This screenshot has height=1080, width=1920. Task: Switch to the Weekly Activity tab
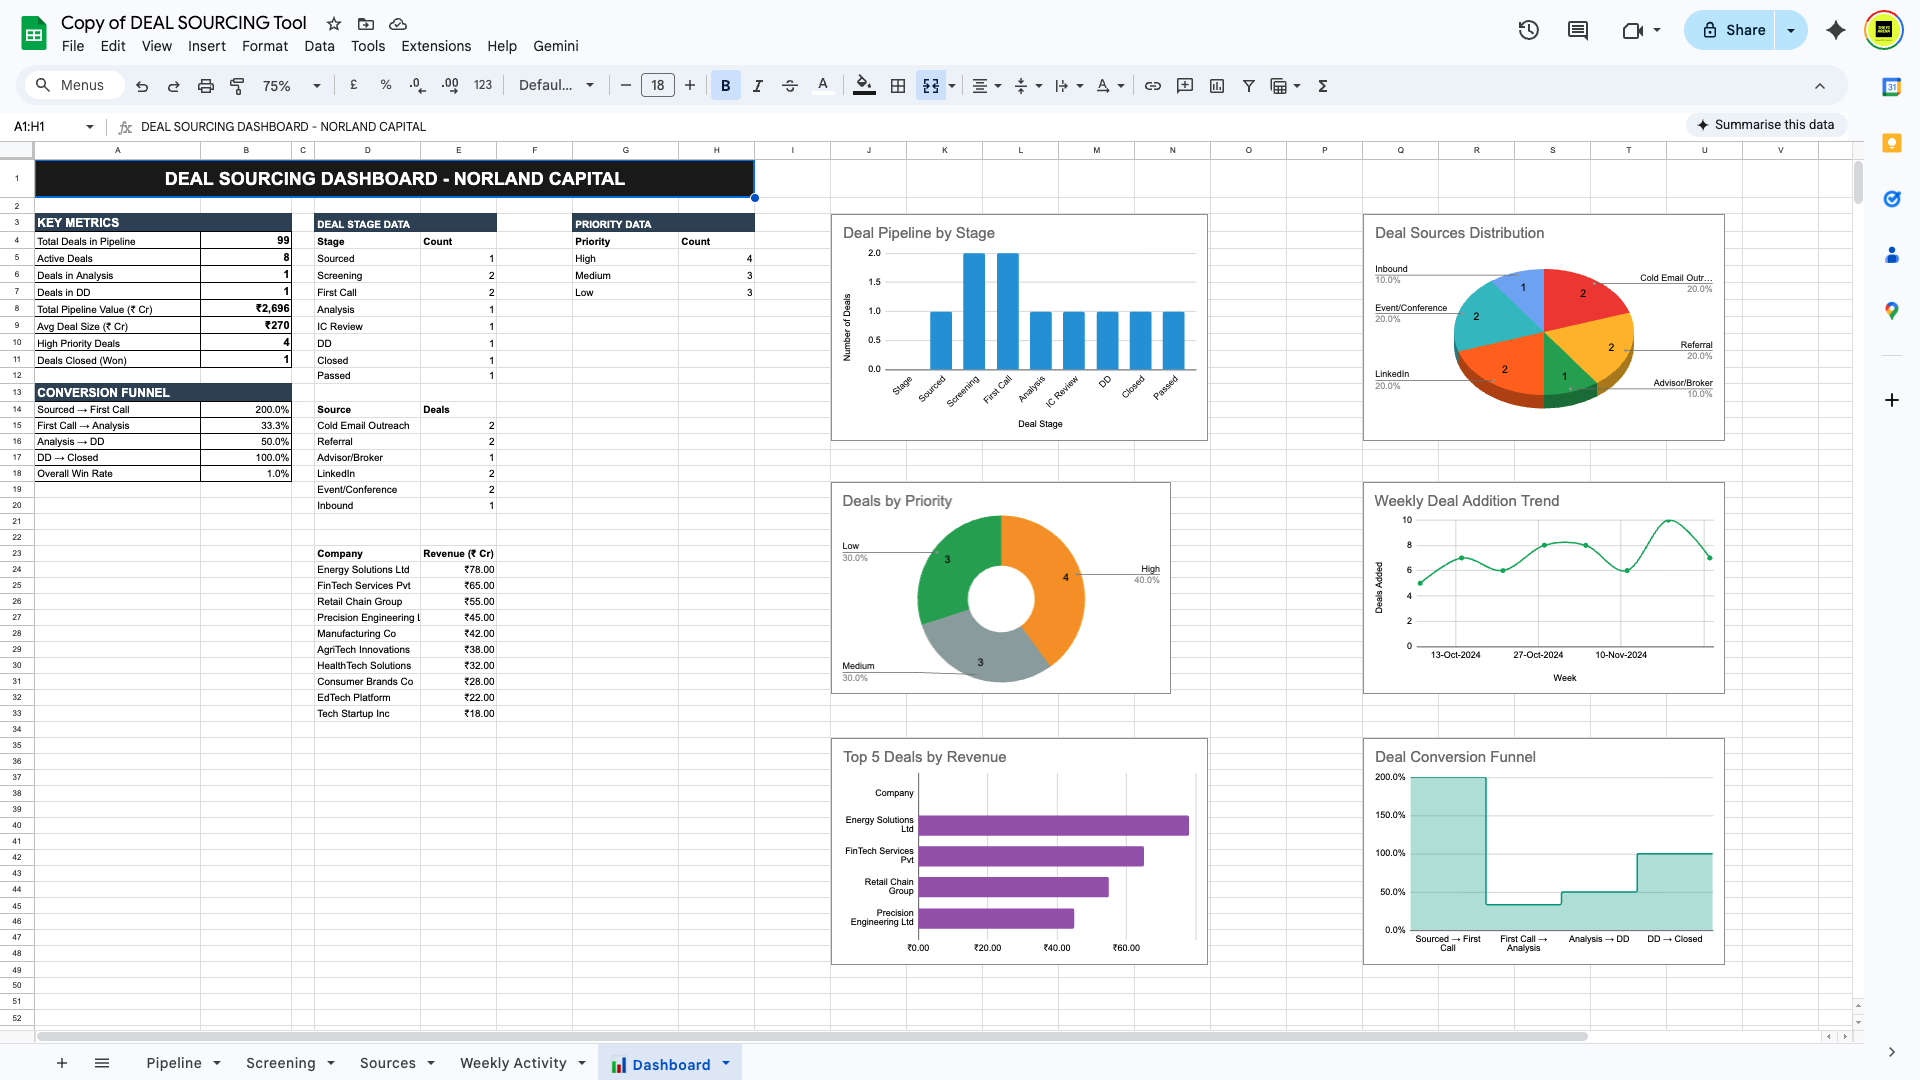pyautogui.click(x=513, y=1063)
